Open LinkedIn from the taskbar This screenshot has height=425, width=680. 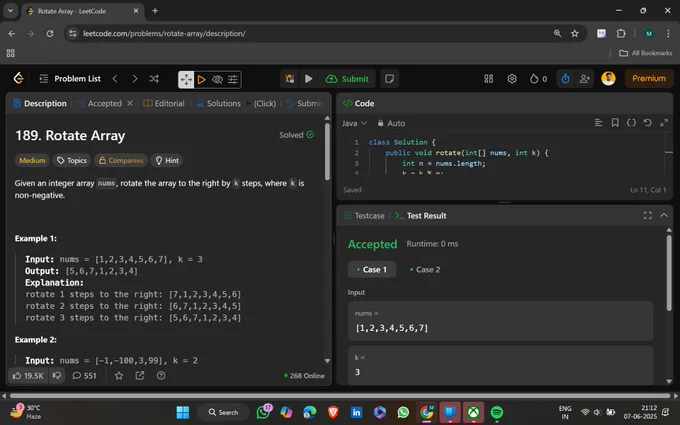(x=356, y=412)
